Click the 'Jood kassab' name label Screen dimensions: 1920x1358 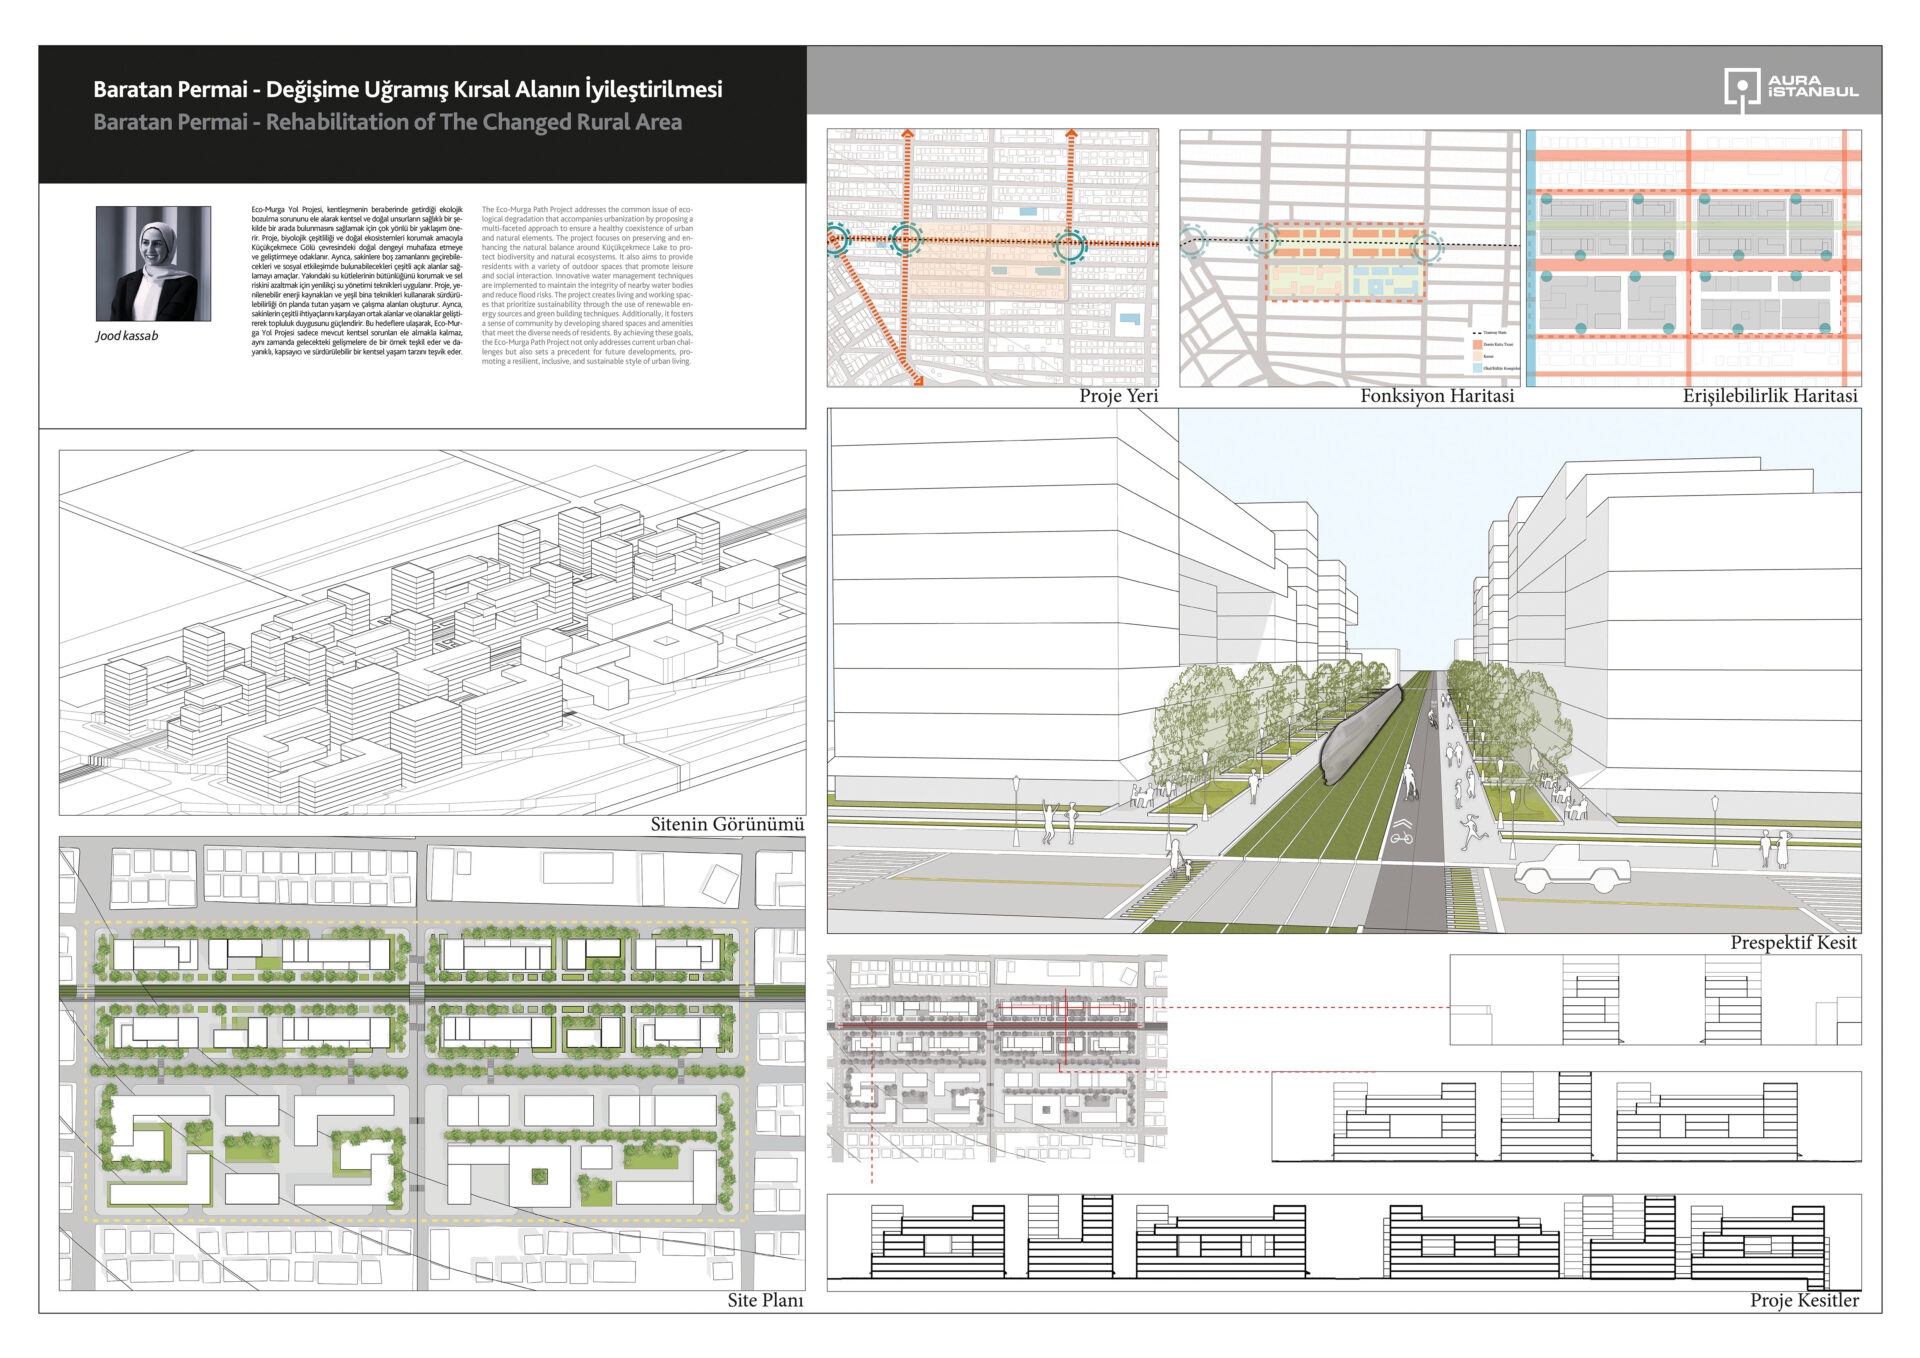click(x=127, y=336)
